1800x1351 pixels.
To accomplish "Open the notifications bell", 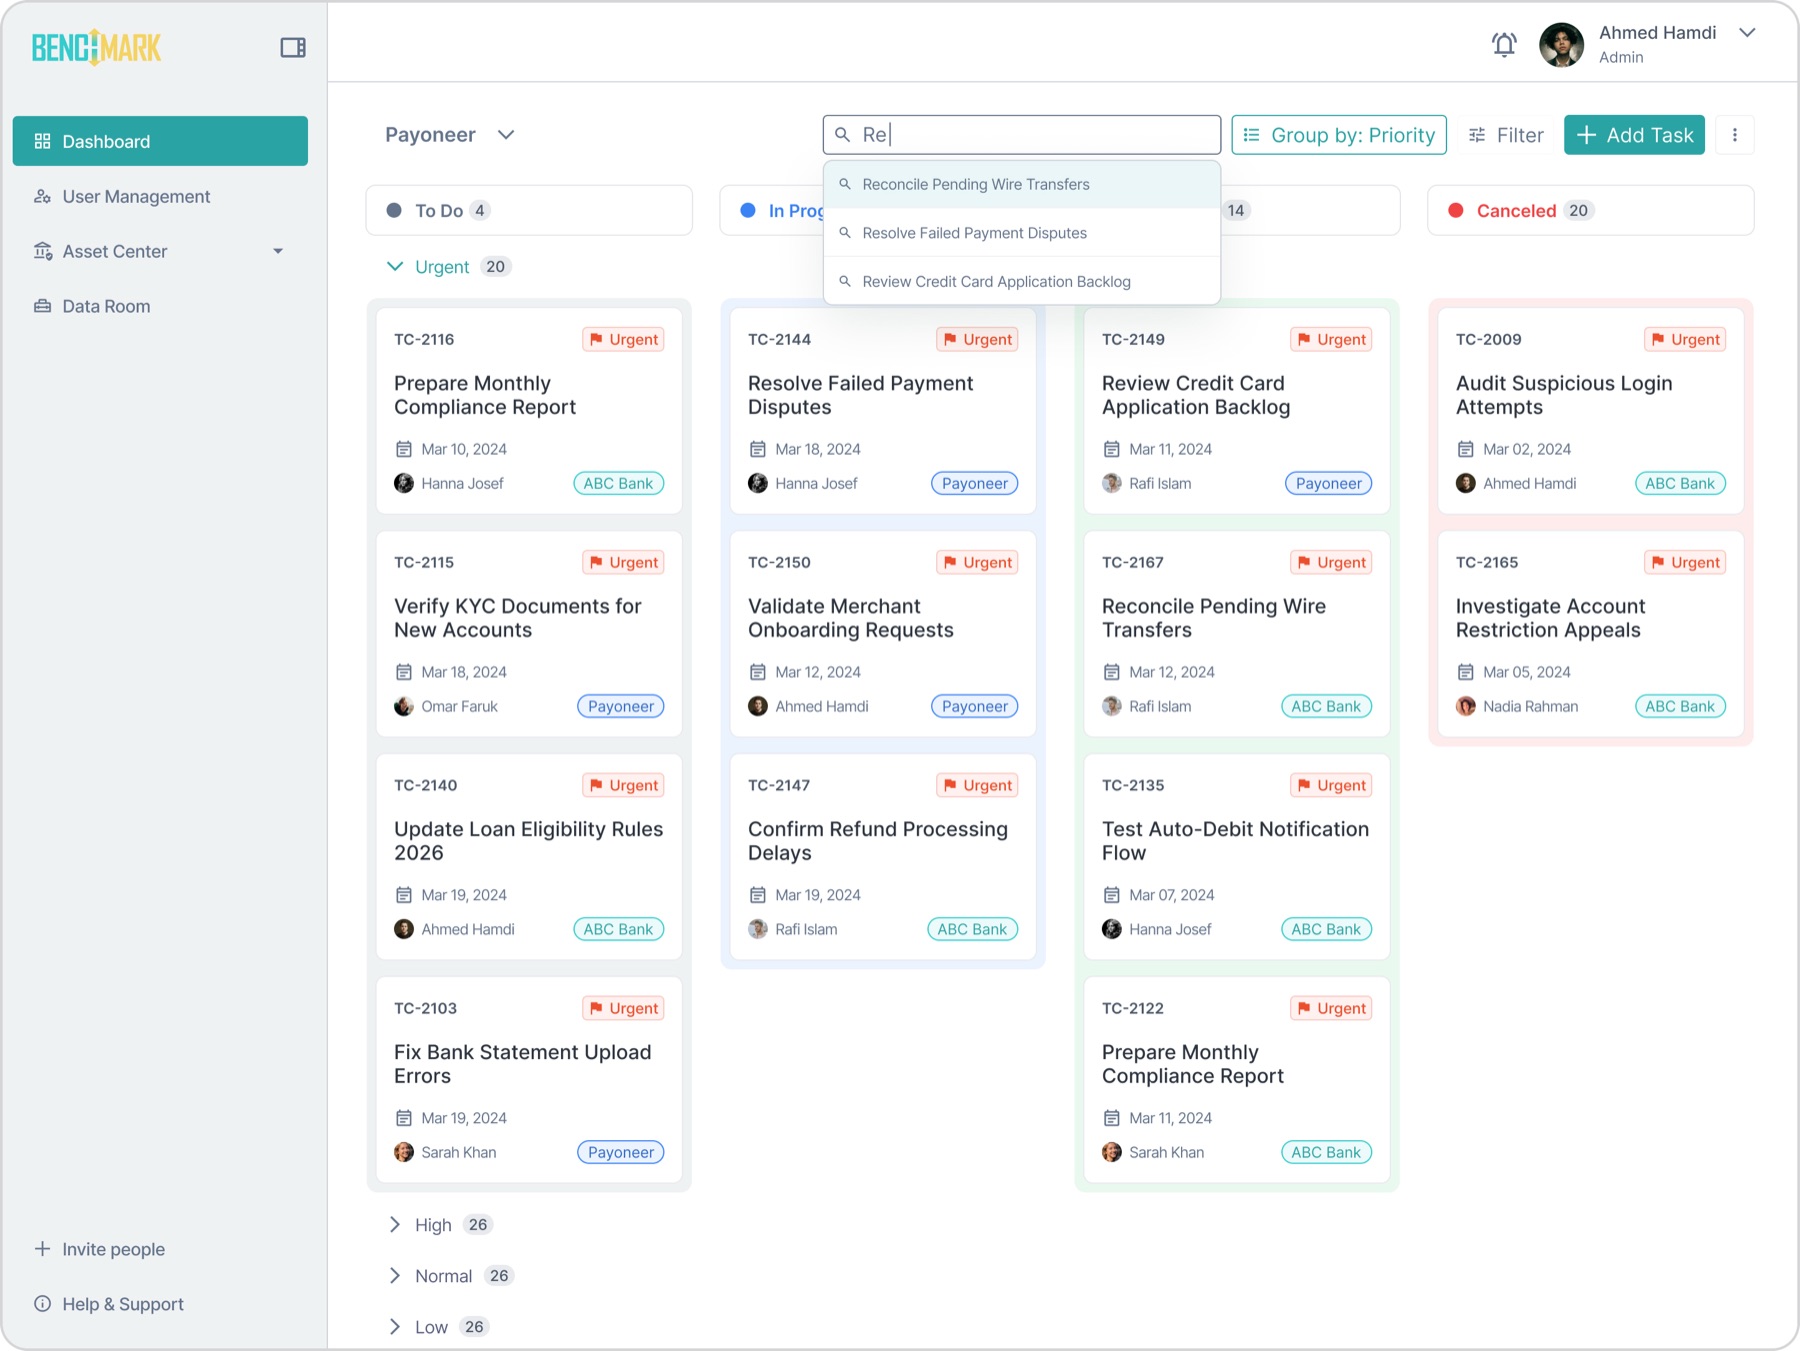I will coord(1504,44).
